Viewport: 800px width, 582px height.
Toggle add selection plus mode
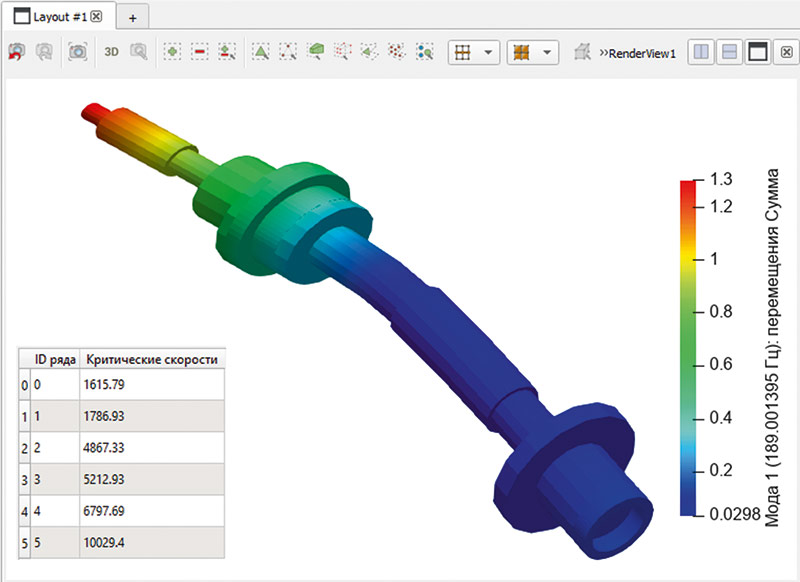(173, 53)
